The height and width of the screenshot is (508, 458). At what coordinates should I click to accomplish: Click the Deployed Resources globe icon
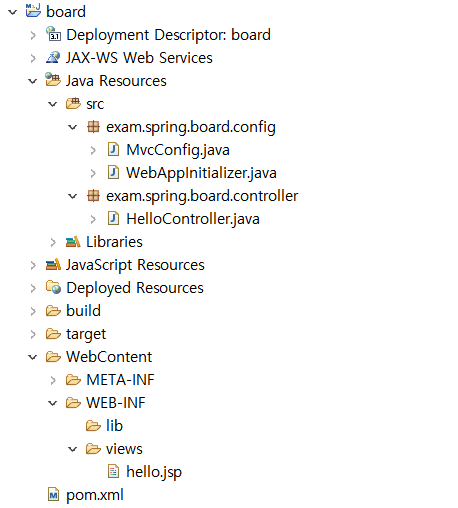(x=53, y=287)
